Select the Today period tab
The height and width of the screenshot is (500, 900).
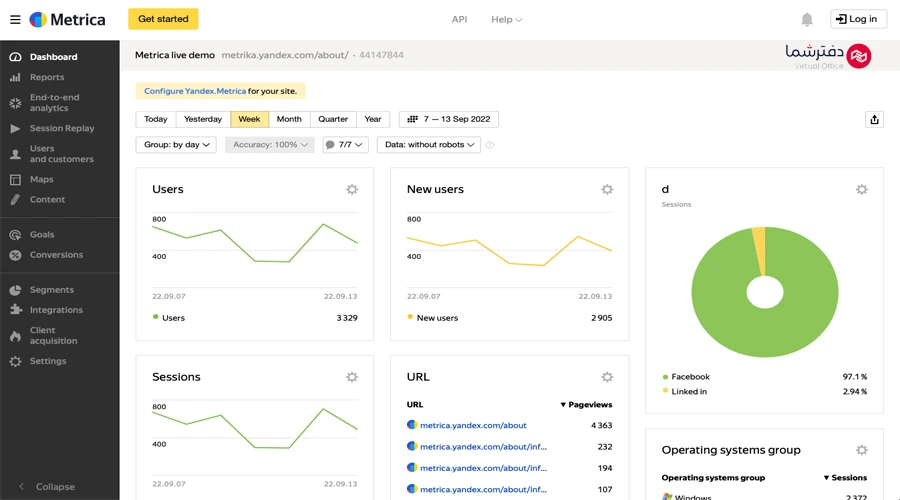pyautogui.click(x=156, y=119)
